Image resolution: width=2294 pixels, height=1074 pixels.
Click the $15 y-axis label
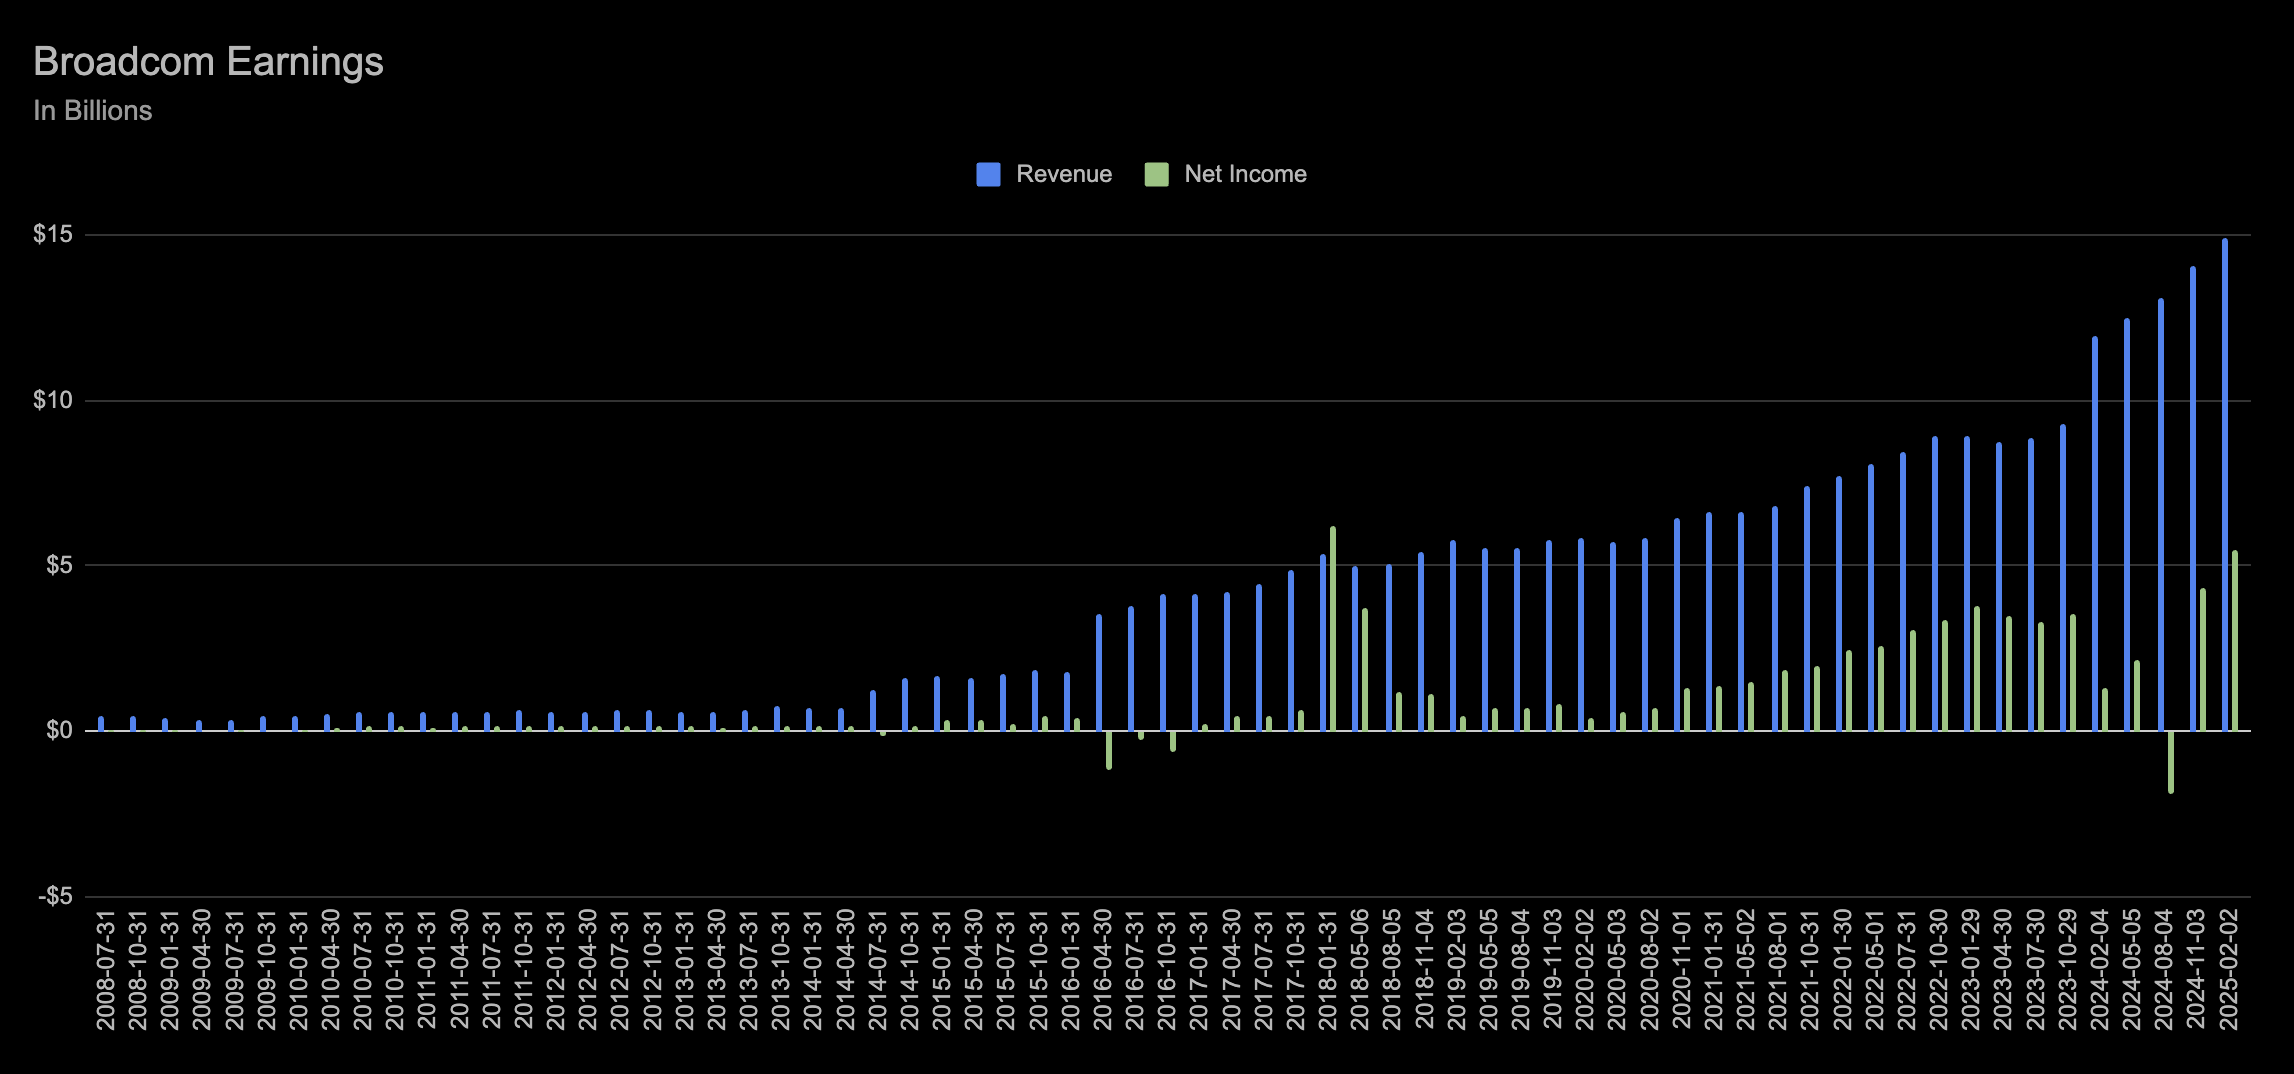(x=52, y=235)
